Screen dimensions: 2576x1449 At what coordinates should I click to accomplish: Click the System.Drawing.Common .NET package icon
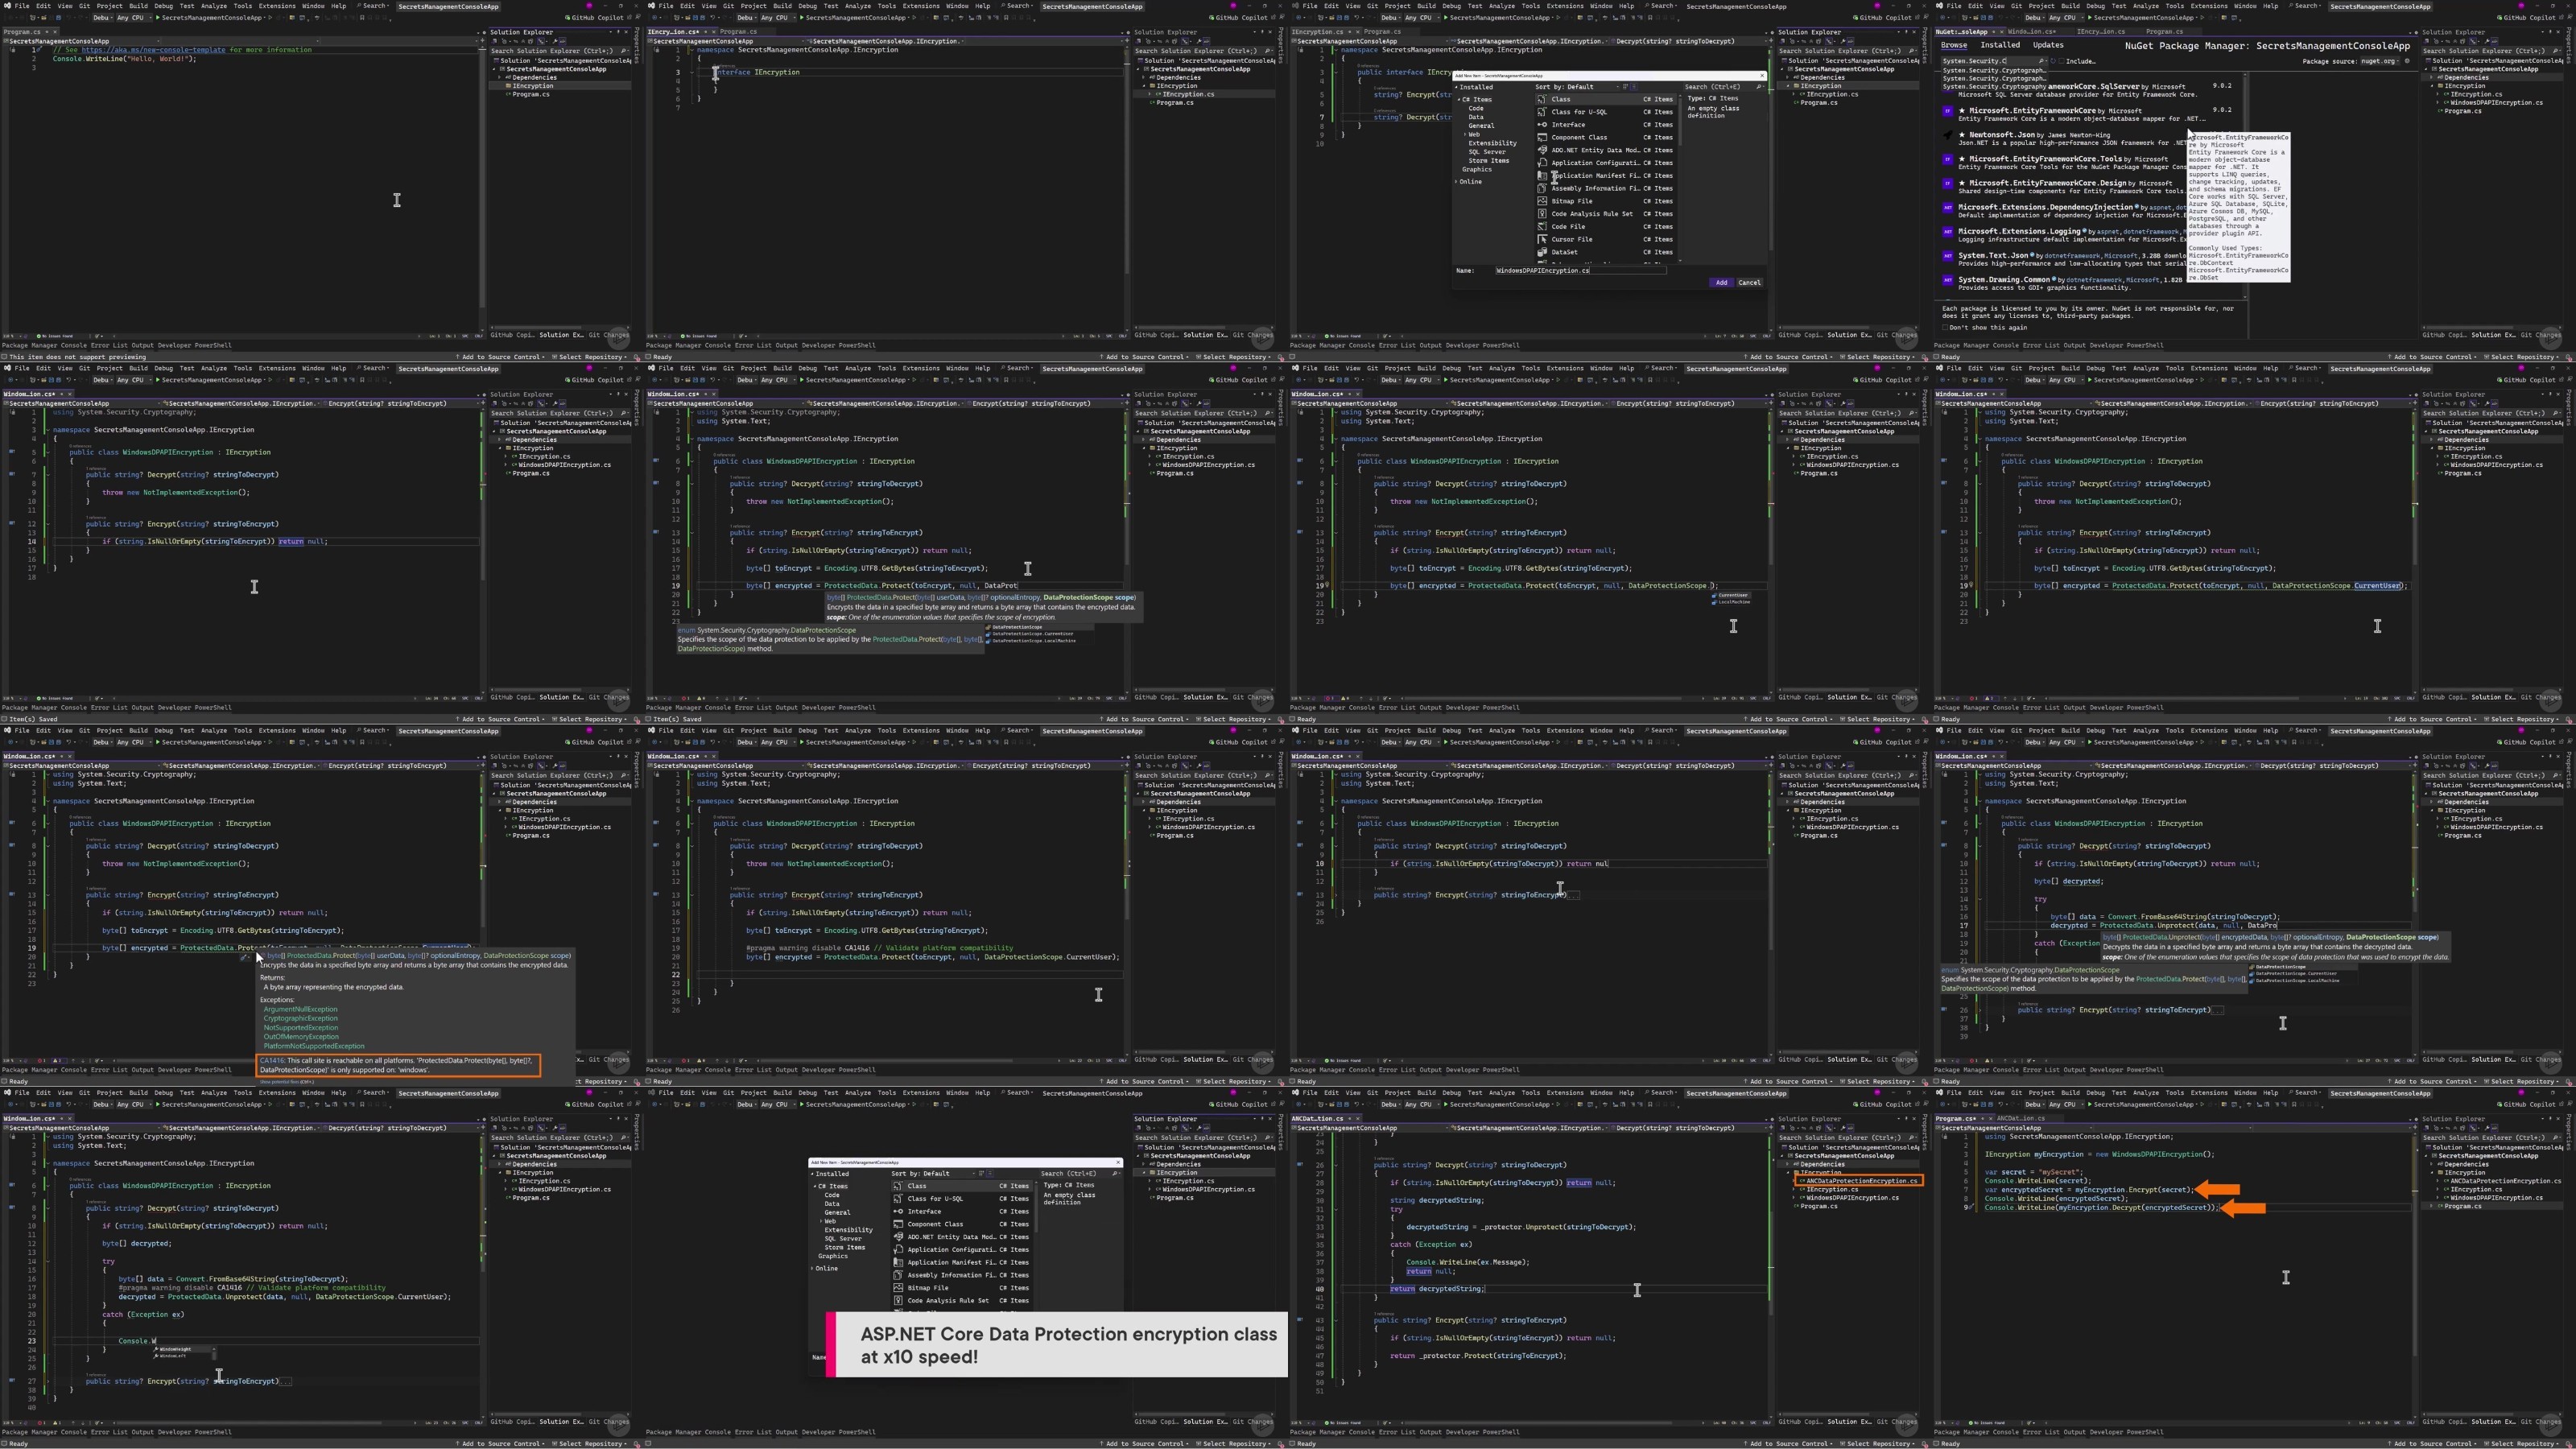tap(1948, 280)
